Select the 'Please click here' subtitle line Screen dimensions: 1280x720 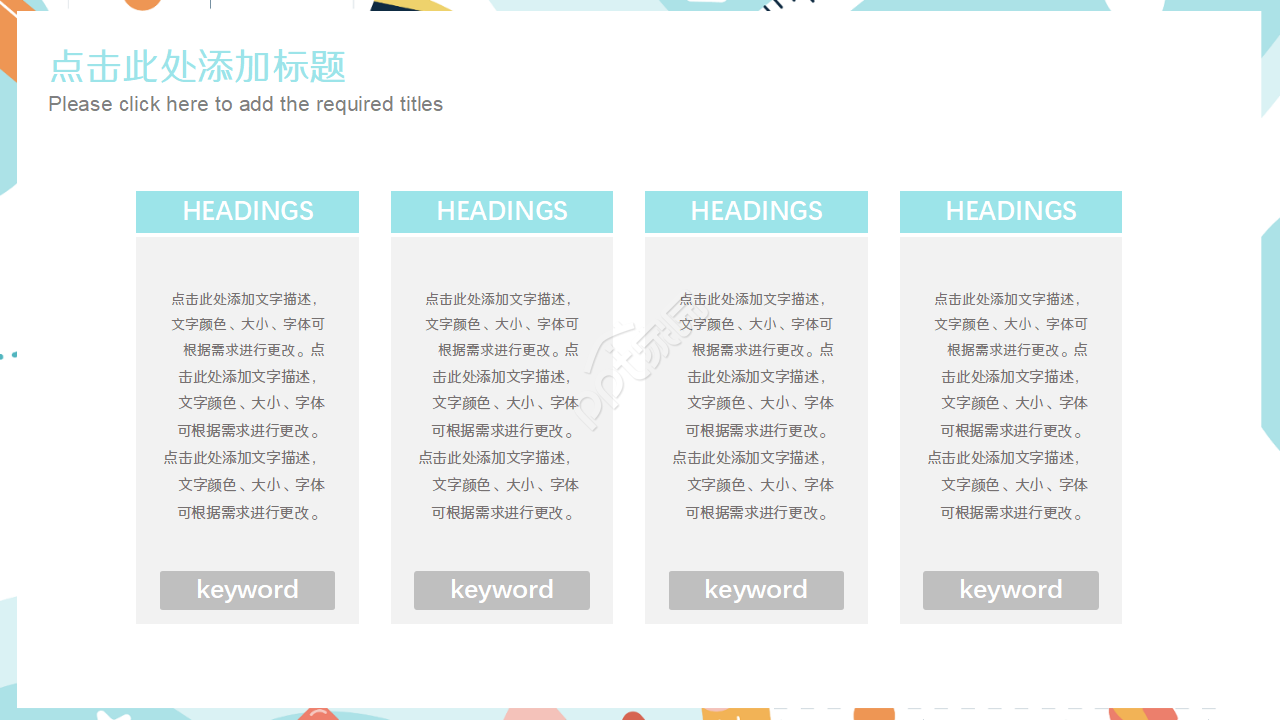245,104
